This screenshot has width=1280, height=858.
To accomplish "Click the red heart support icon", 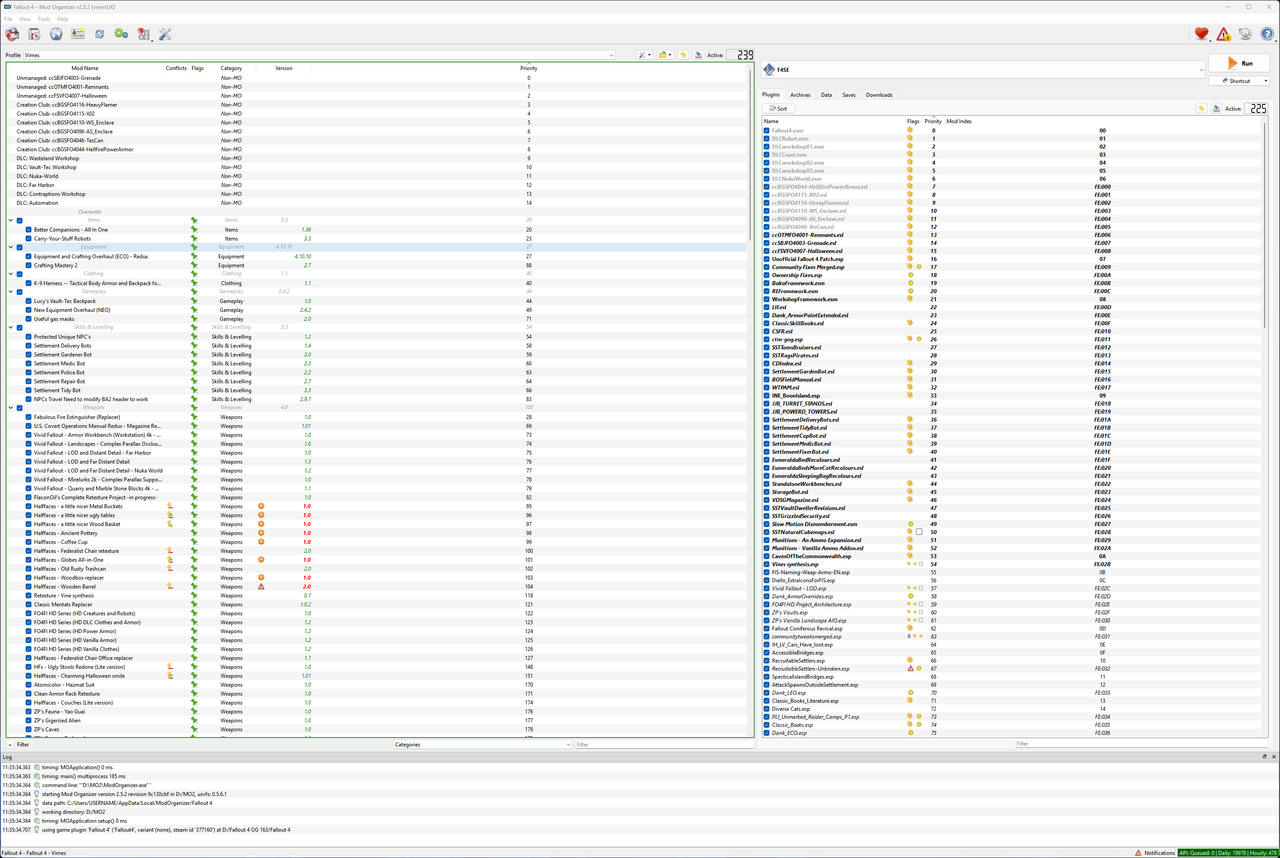I will coord(1201,33).
